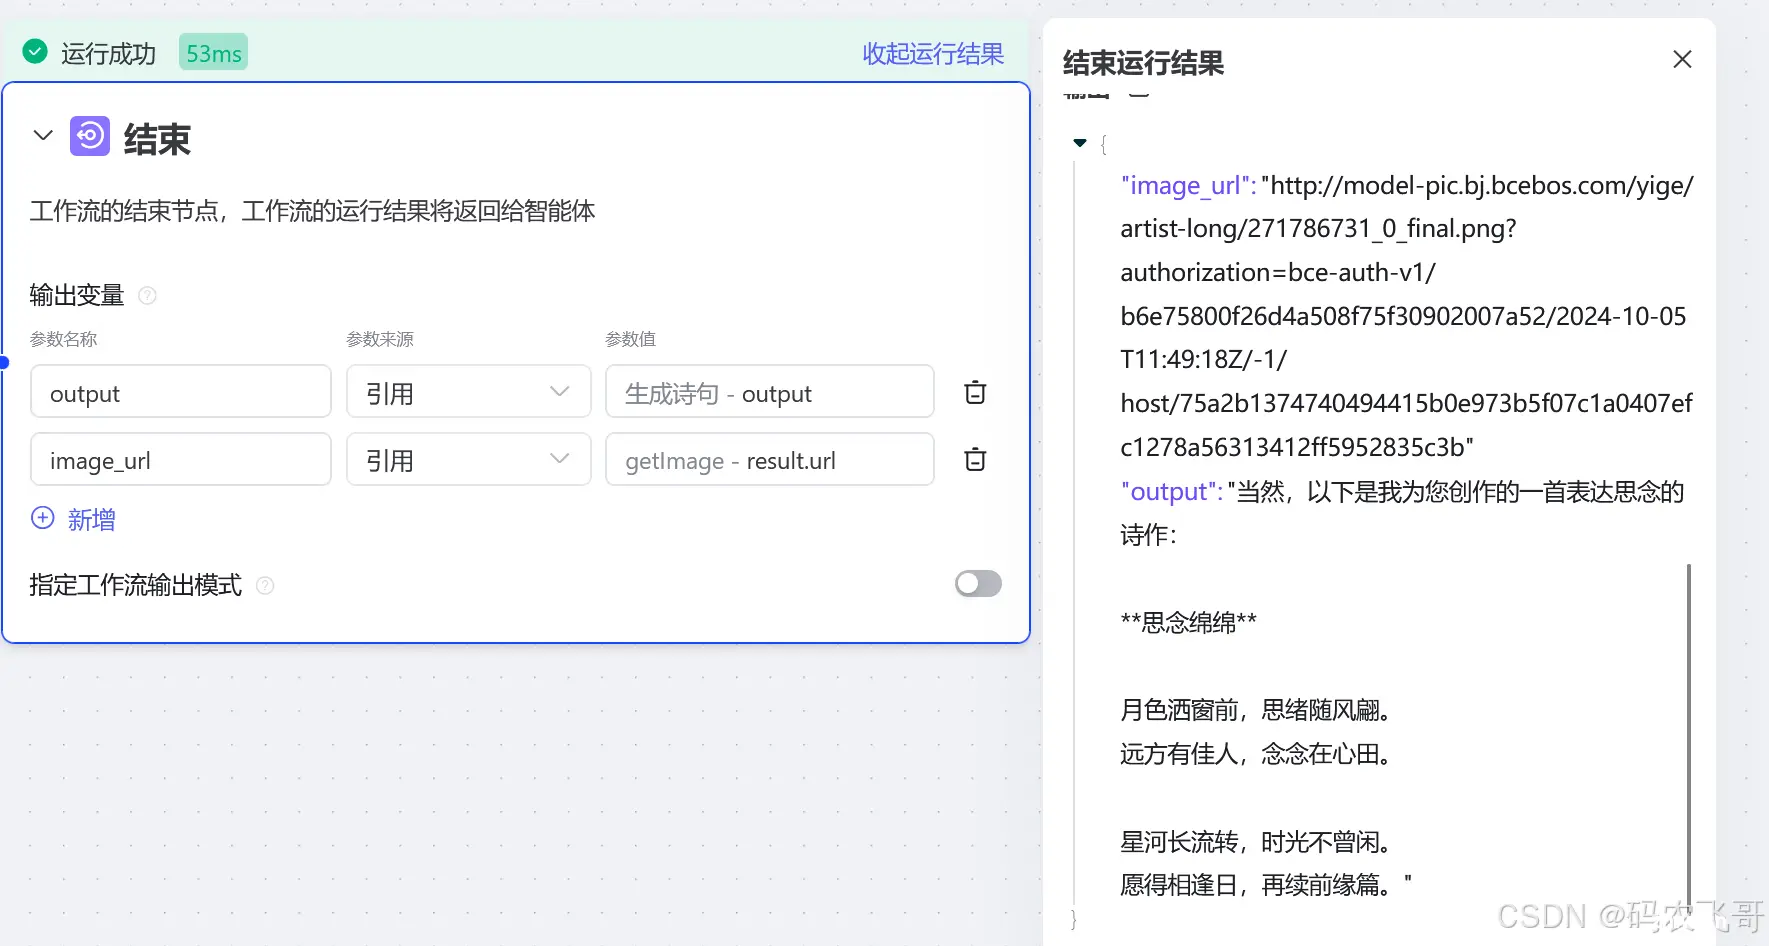Collapse the JSON result tree triangle

point(1080,143)
